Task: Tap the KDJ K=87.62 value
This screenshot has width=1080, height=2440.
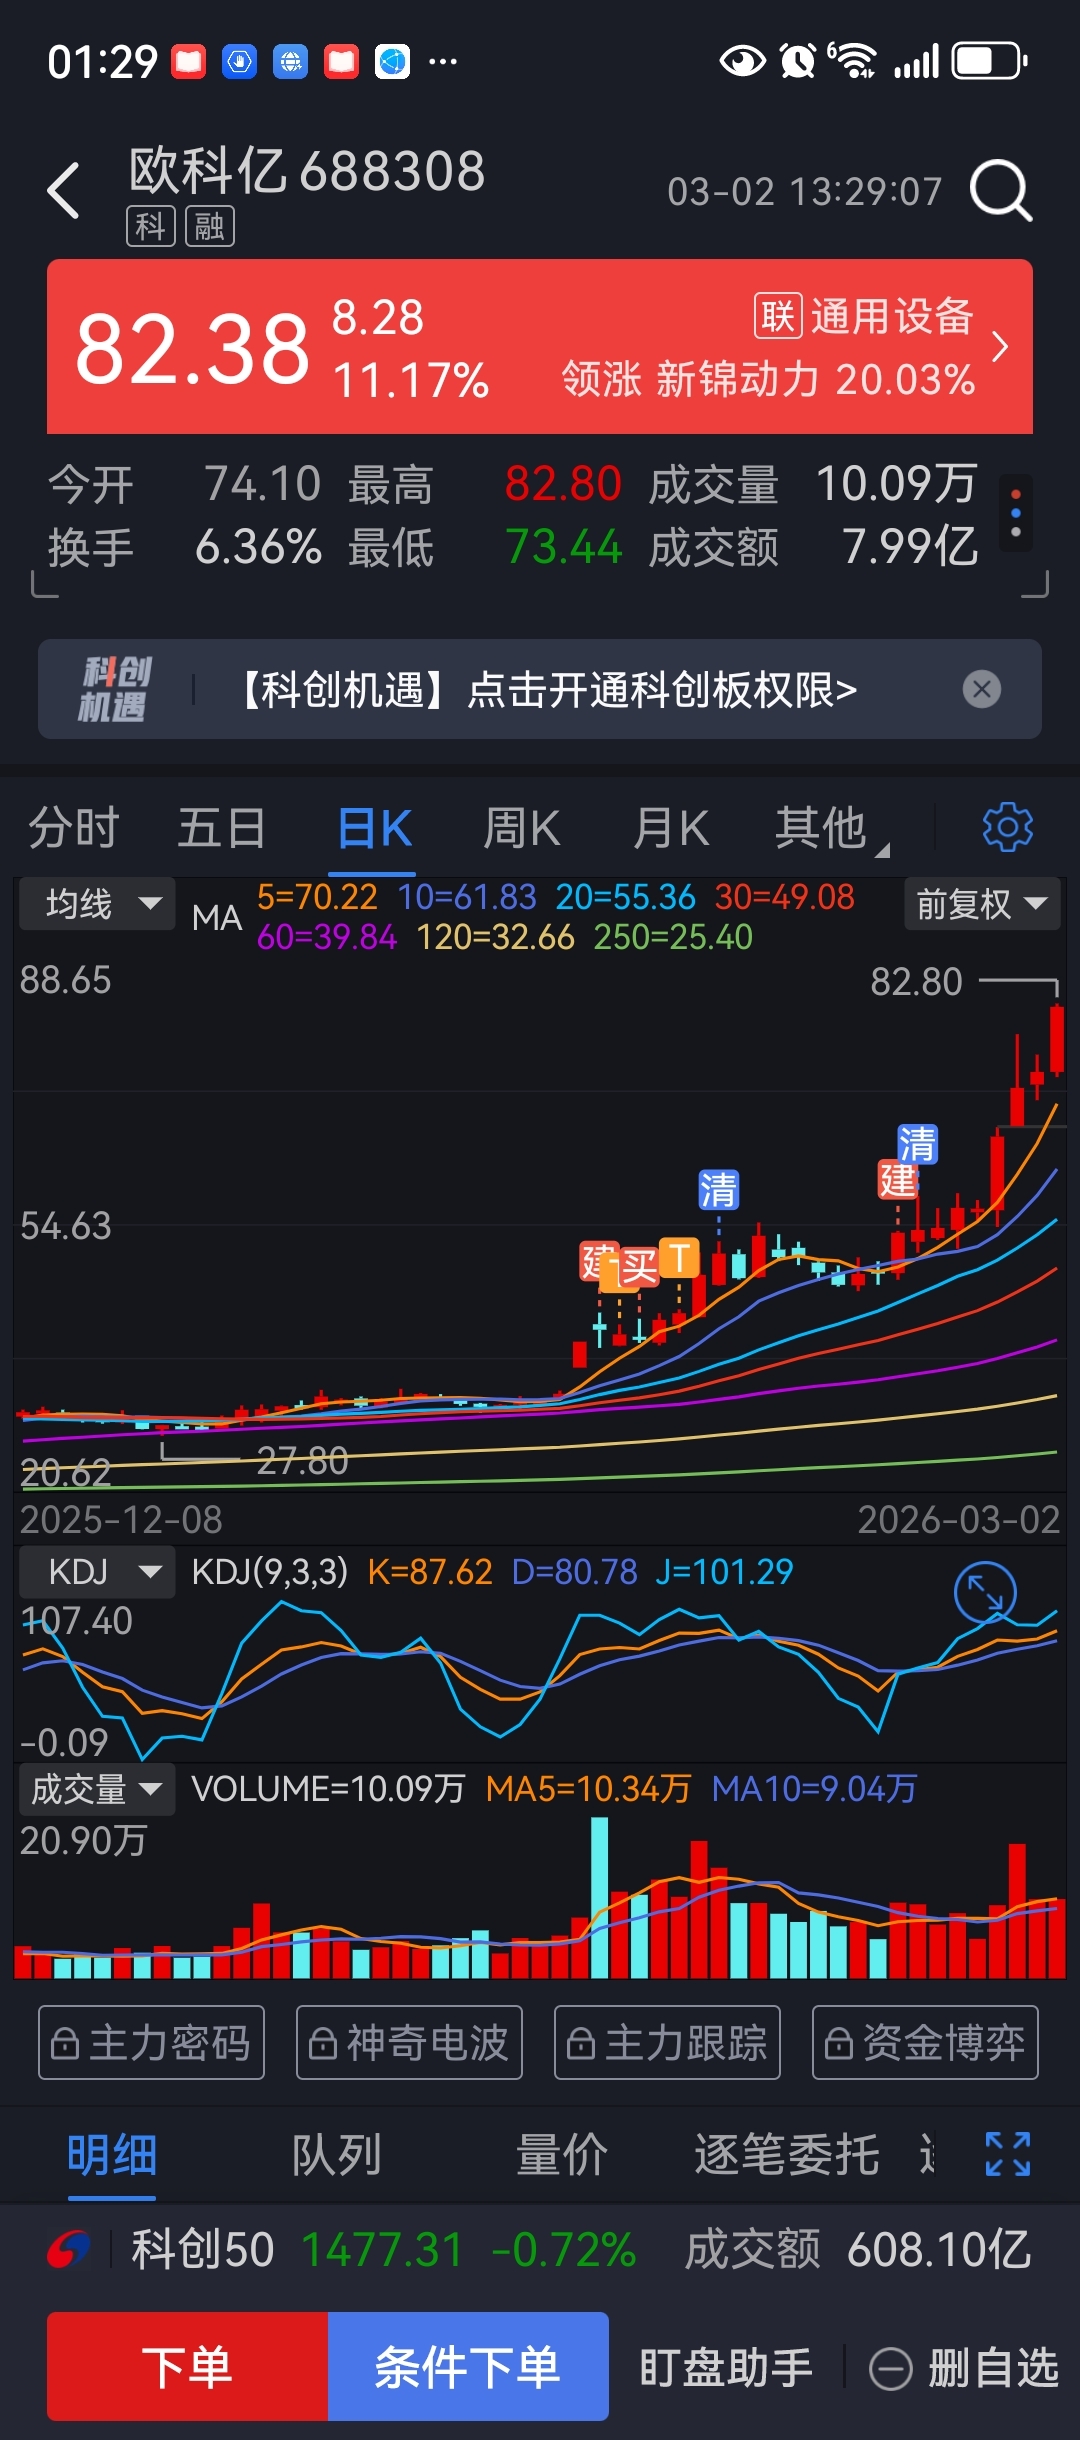Action: pyautogui.click(x=430, y=1572)
